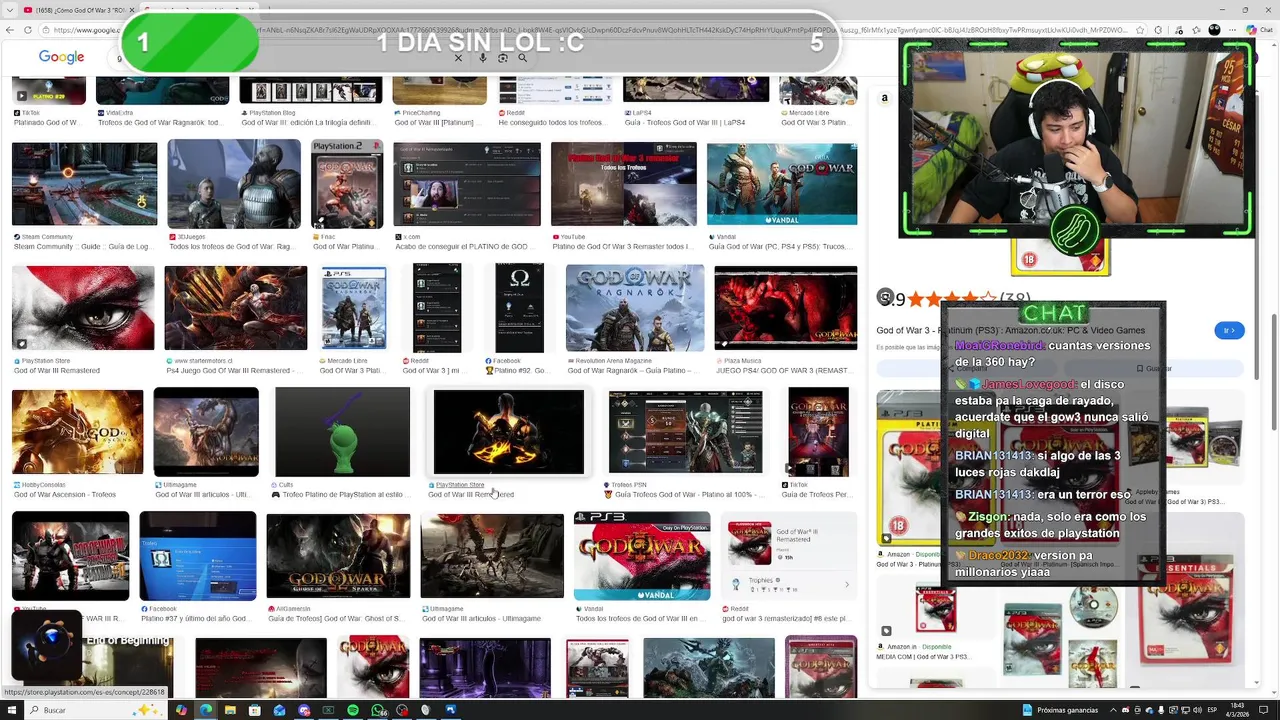Open Mercado Libre PS5 God of War thumbnail
Image resolution: width=1280 pixels, height=720 pixels.
point(353,308)
